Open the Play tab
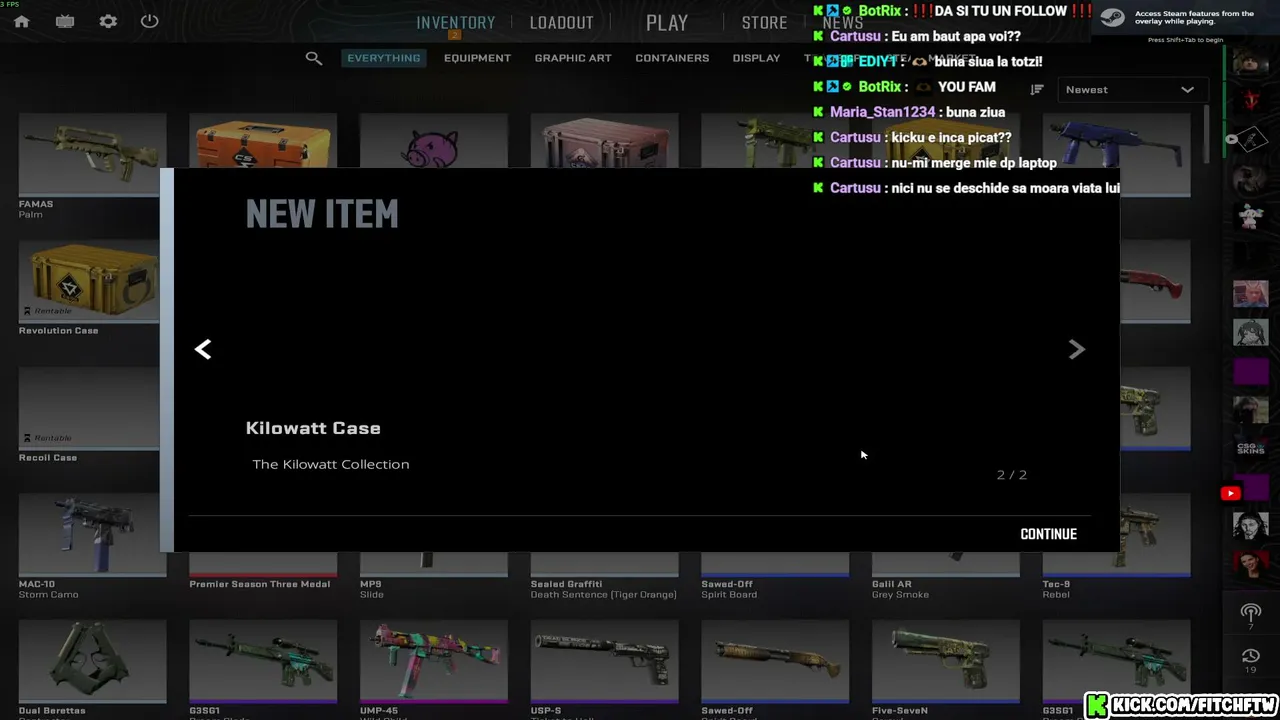Viewport: 1280px width, 720px height. [x=667, y=22]
